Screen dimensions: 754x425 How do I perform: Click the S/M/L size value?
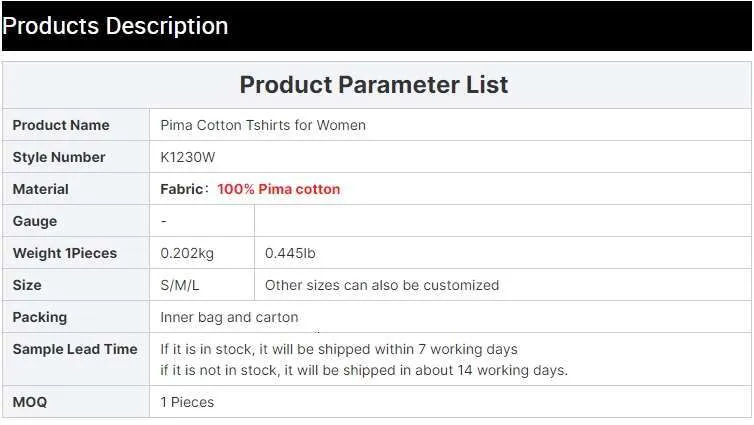pyautogui.click(x=179, y=286)
